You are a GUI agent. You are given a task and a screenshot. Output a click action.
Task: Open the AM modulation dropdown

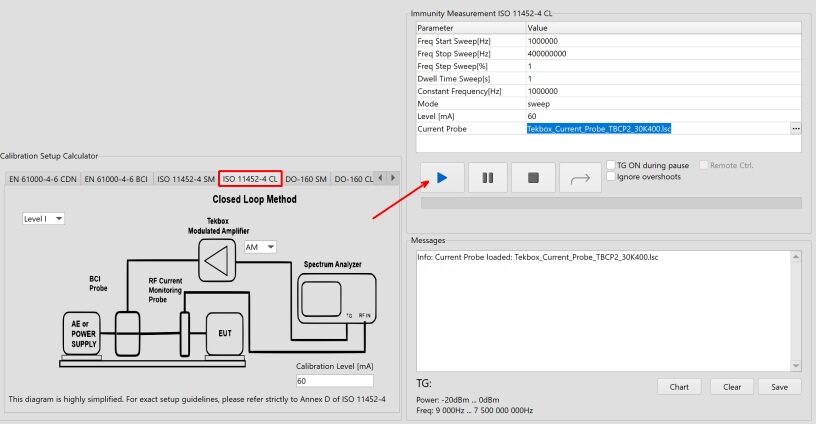pos(260,247)
